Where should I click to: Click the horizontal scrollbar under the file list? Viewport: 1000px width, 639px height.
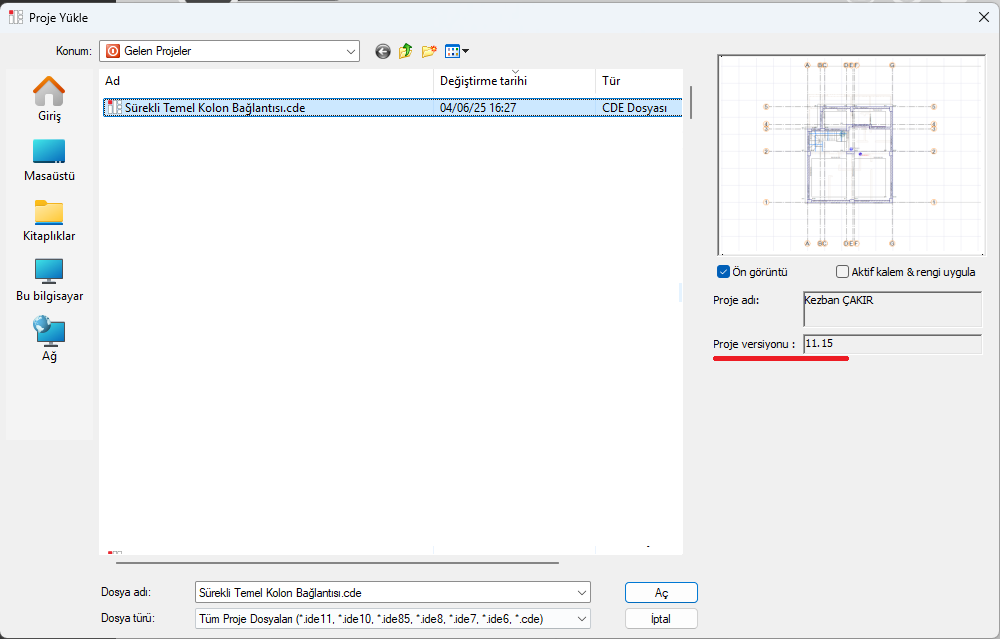click(337, 563)
